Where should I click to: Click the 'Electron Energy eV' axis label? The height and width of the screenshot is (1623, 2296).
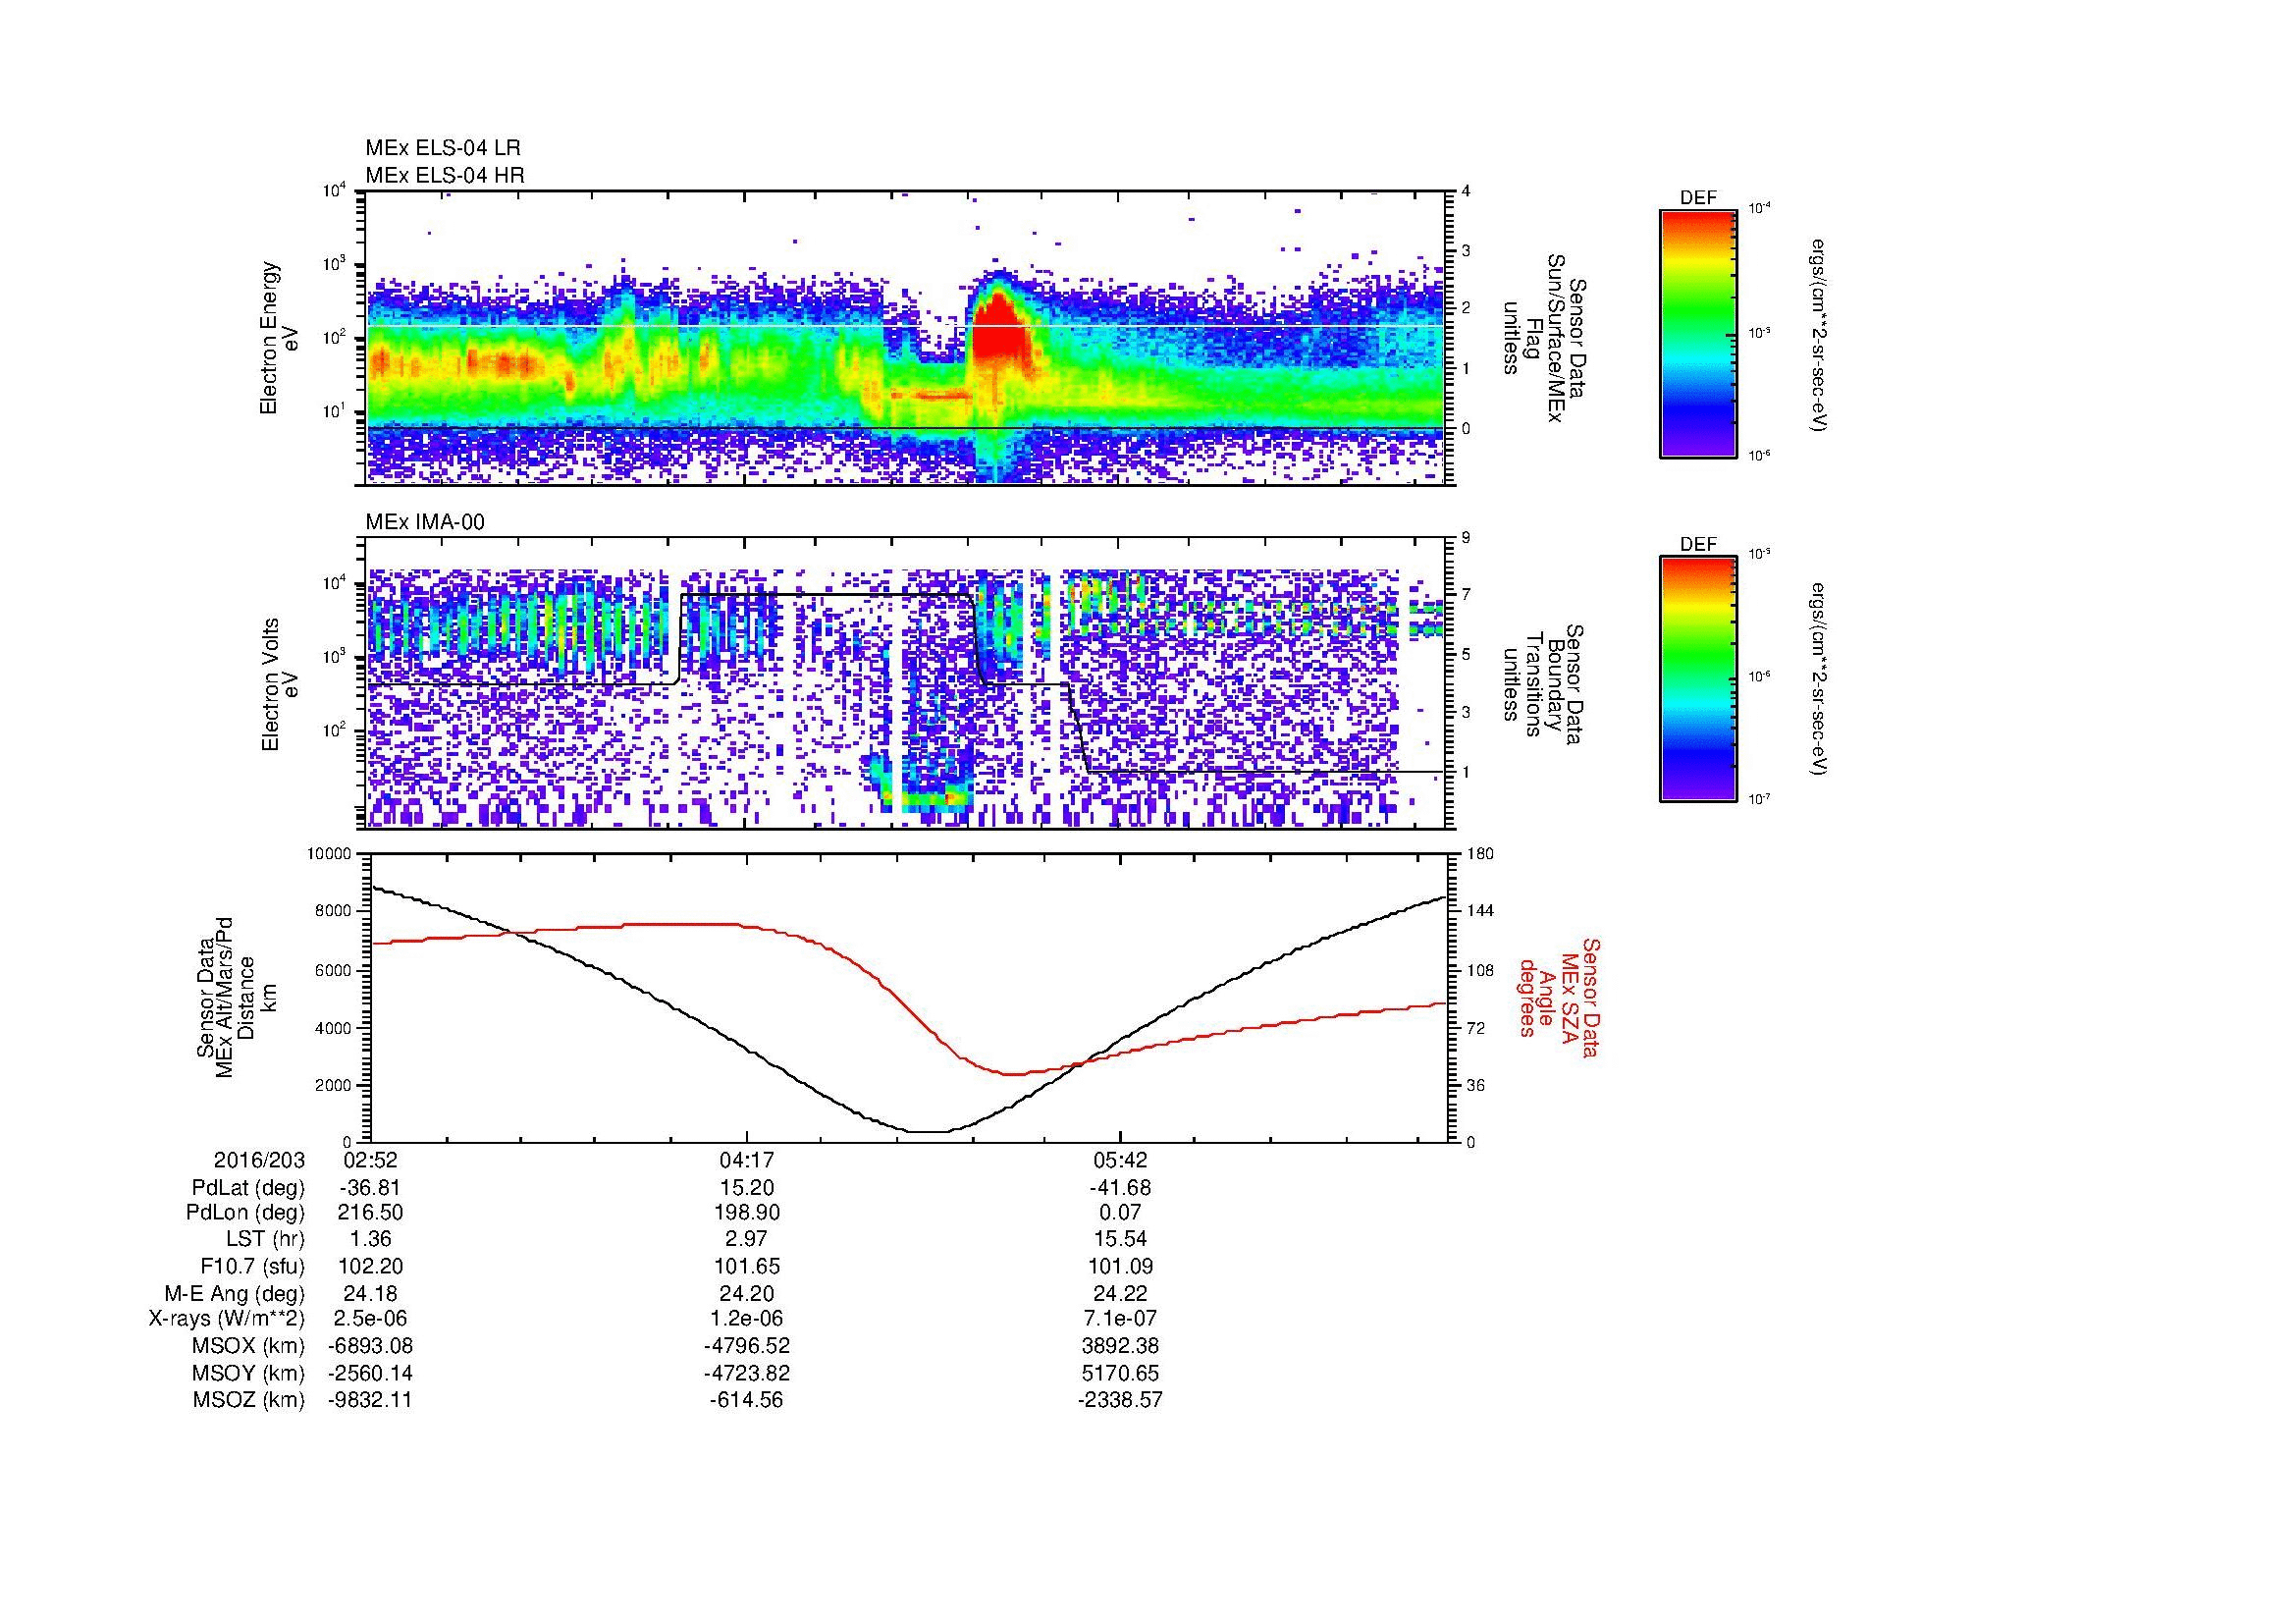pos(280,338)
